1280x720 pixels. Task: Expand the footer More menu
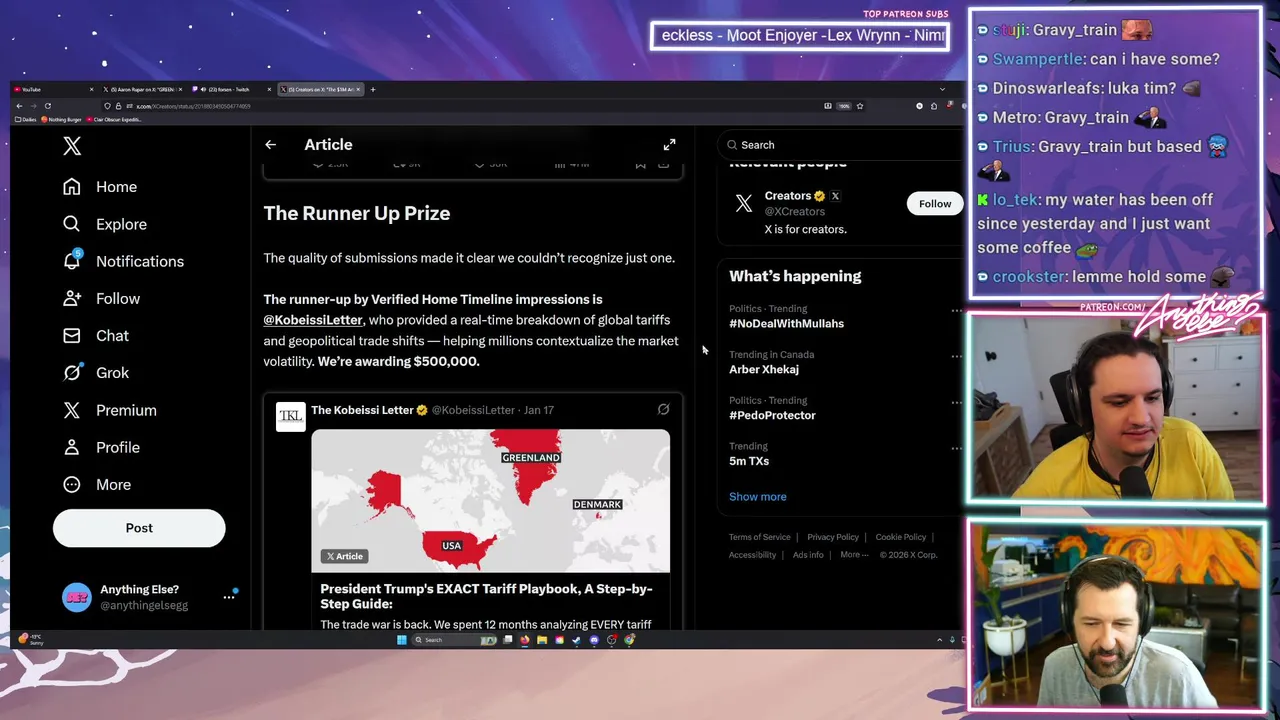854,555
